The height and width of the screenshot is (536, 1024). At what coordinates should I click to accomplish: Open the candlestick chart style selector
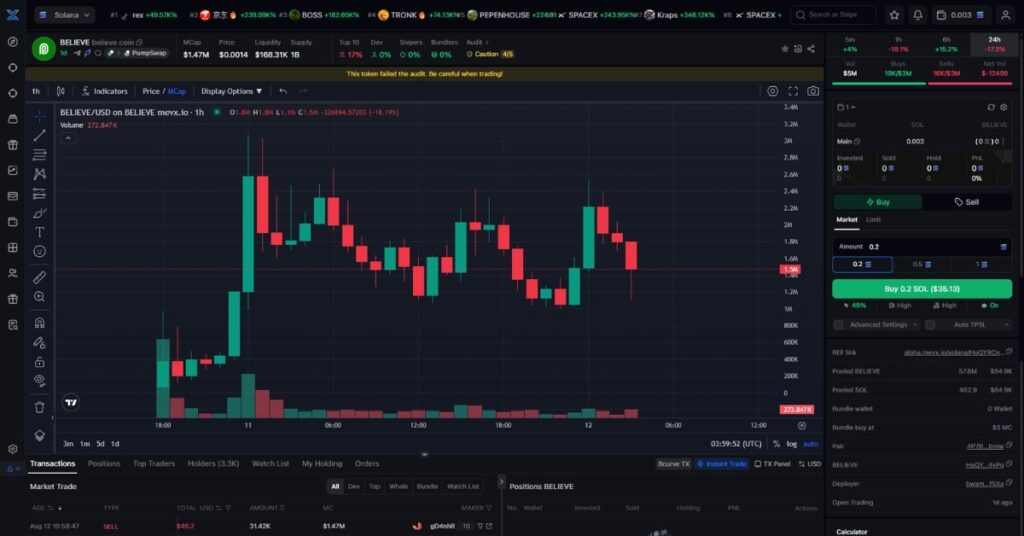pyautogui.click(x=61, y=91)
